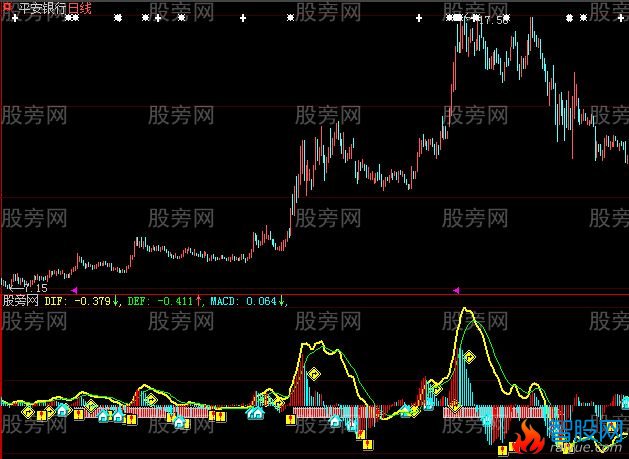Click the red icon before 平安银行 title
Viewport: 629px width, 459px height.
8,8
